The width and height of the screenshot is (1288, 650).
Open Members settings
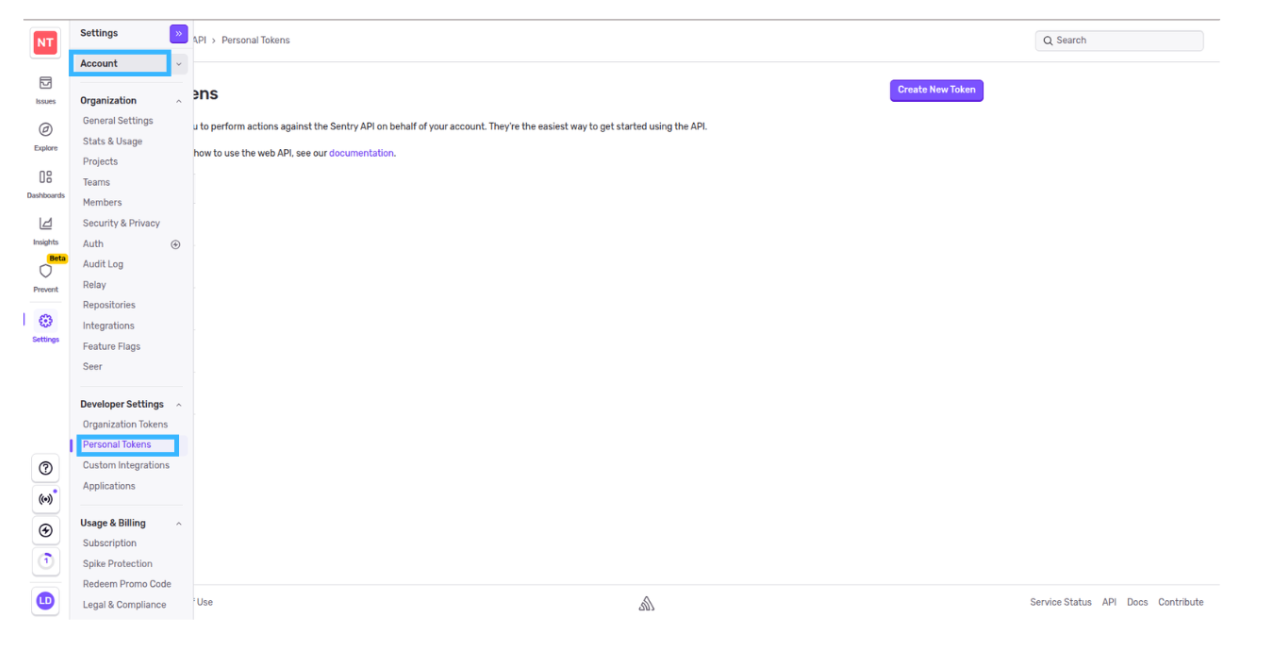pos(102,203)
